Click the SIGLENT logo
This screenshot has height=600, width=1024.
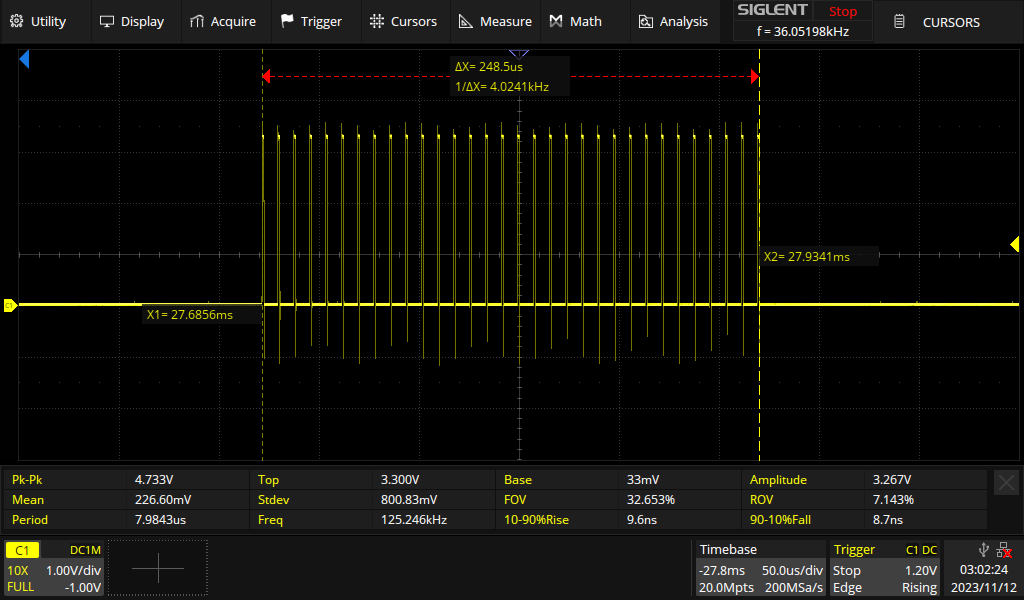(772, 10)
